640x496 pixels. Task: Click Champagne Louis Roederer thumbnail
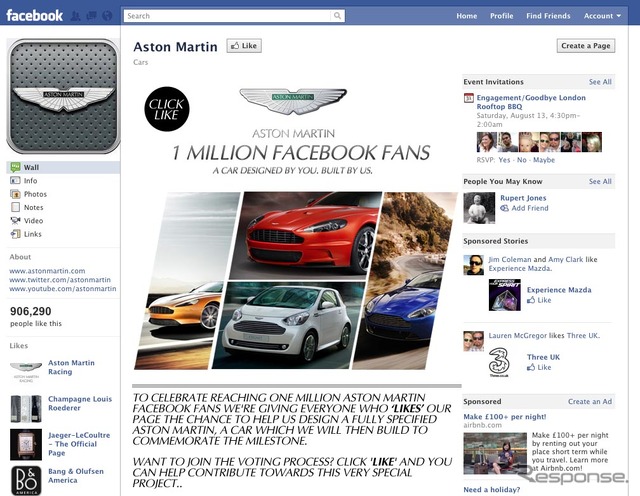pyautogui.click(x=26, y=409)
